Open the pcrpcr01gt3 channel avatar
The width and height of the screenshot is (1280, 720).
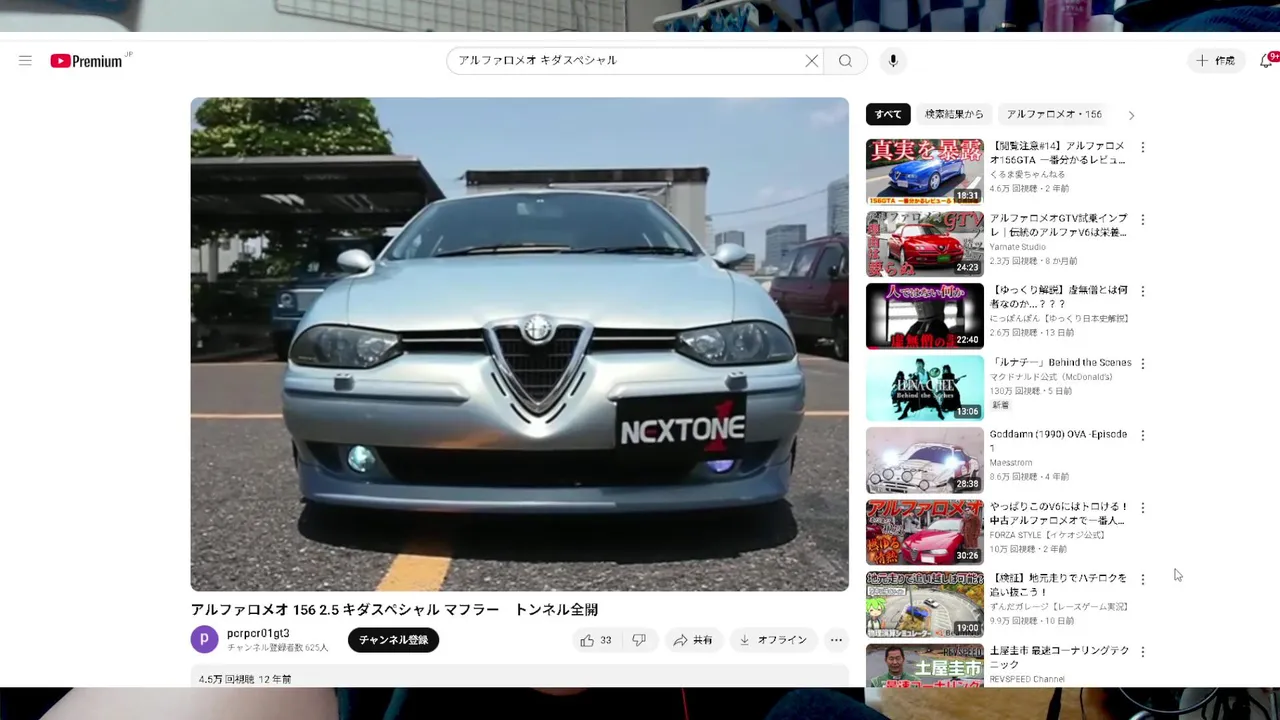204,640
